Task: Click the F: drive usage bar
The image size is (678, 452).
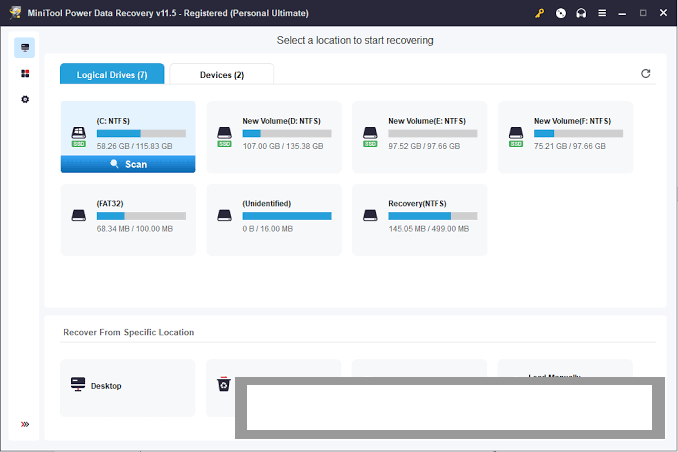Action: click(x=579, y=133)
